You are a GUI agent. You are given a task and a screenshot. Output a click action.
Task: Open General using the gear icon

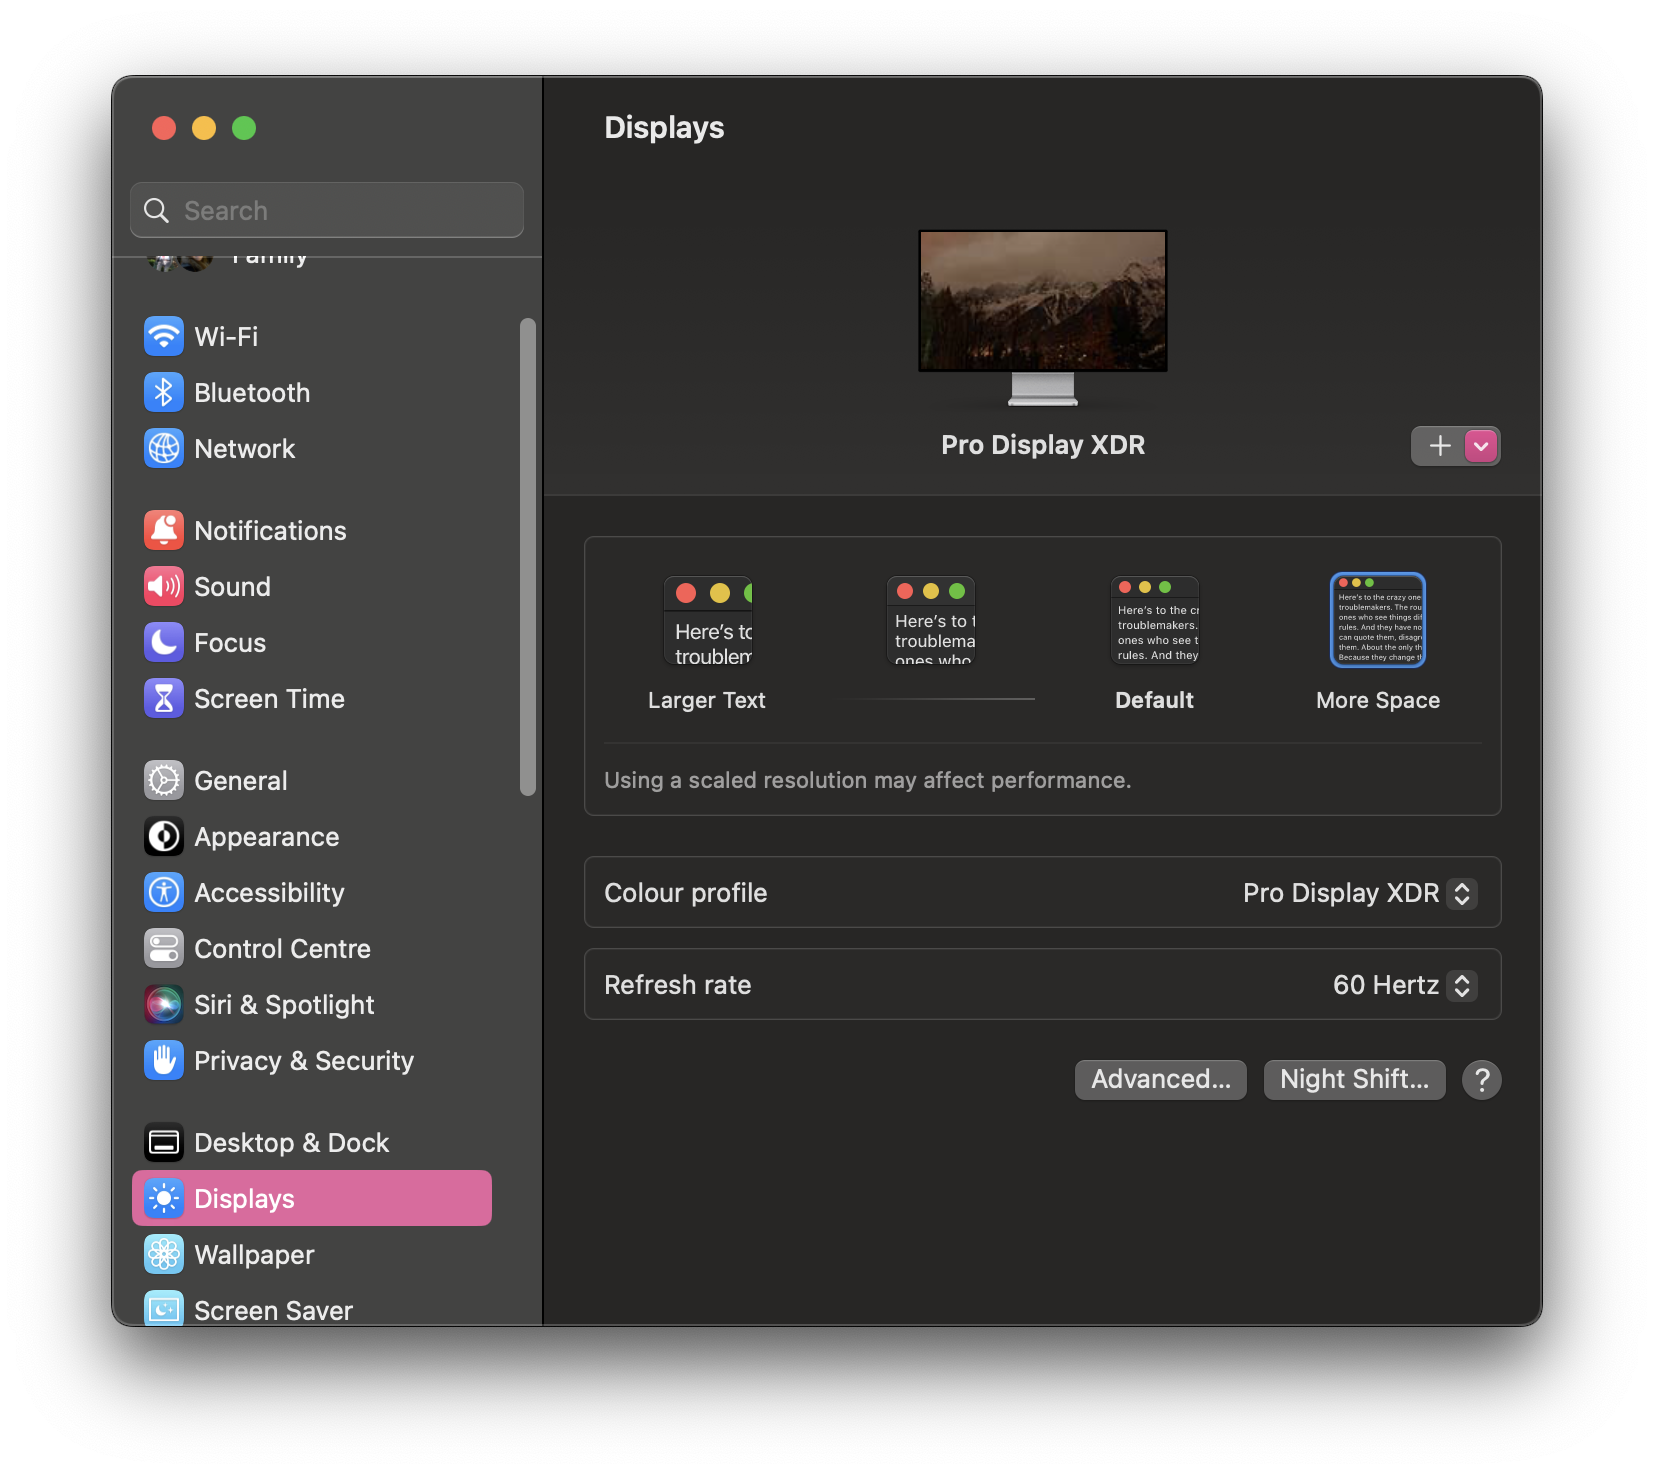(x=164, y=780)
